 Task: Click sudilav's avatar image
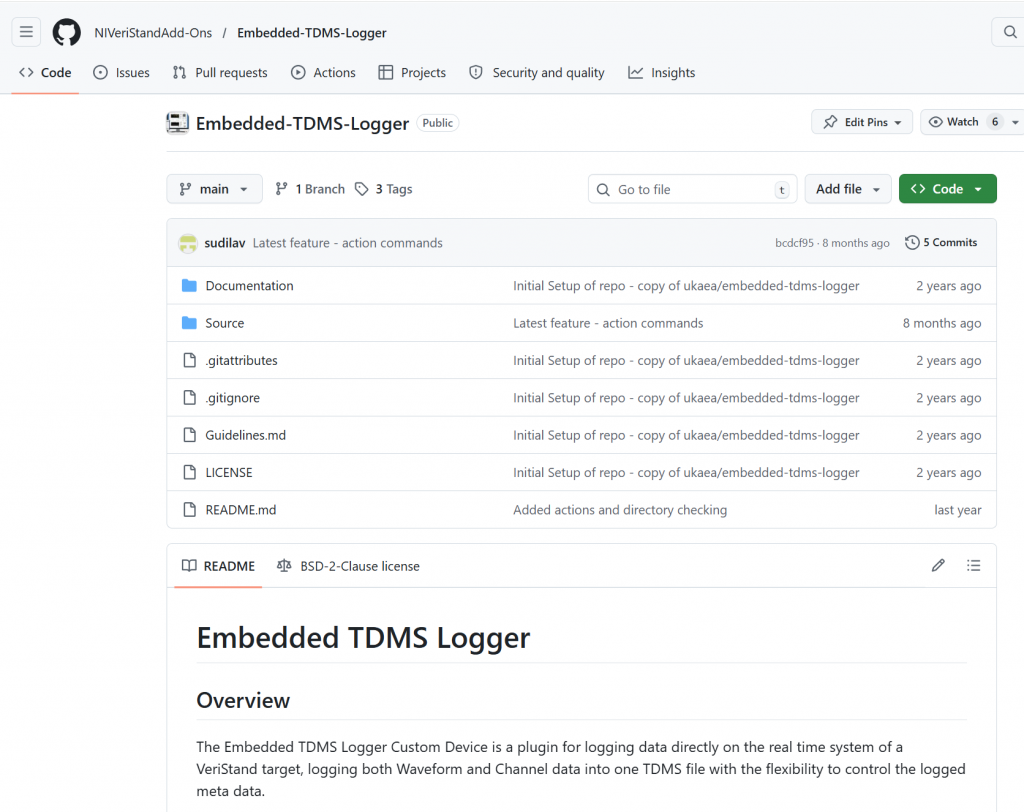click(187, 243)
